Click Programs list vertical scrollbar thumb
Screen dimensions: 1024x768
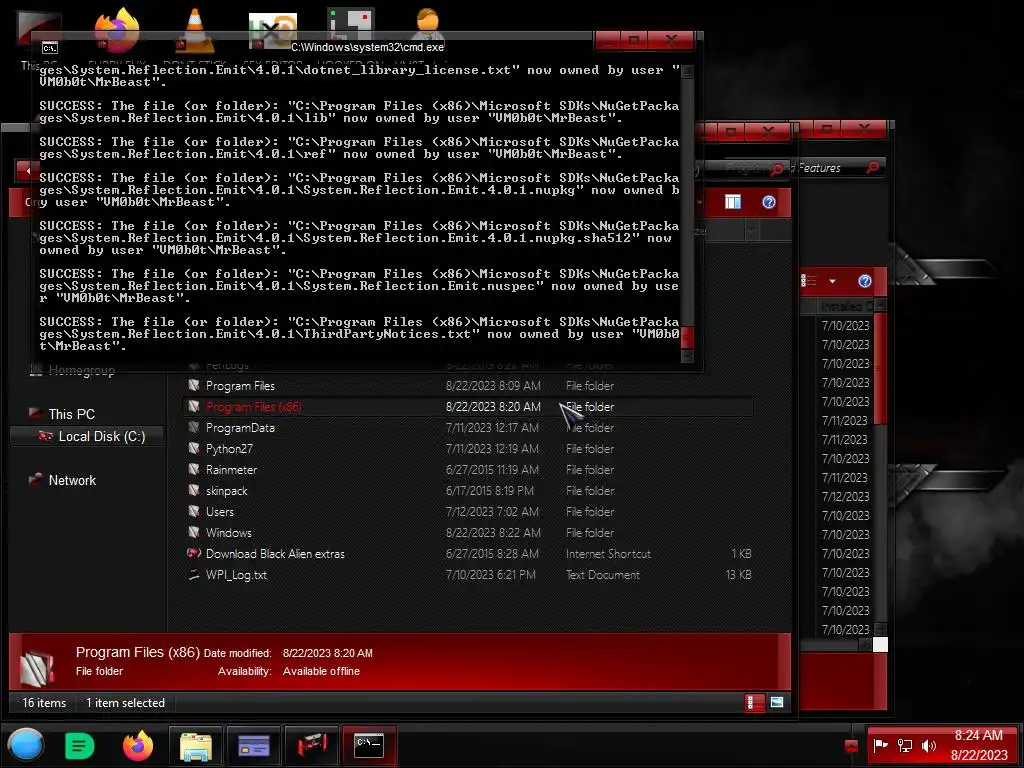[880, 369]
